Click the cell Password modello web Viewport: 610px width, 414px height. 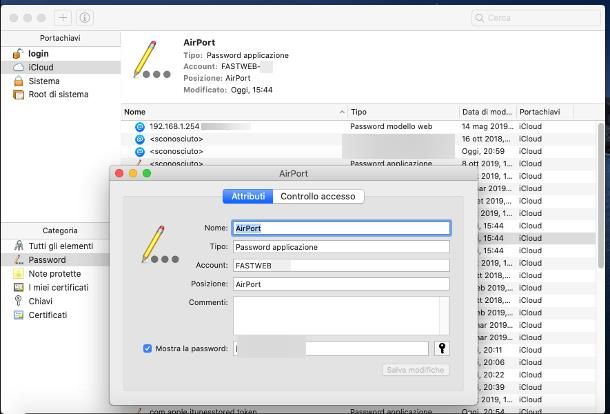point(391,126)
